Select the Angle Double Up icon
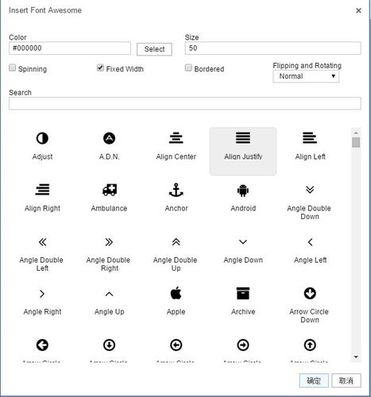371x397 pixels. pyautogui.click(x=176, y=242)
